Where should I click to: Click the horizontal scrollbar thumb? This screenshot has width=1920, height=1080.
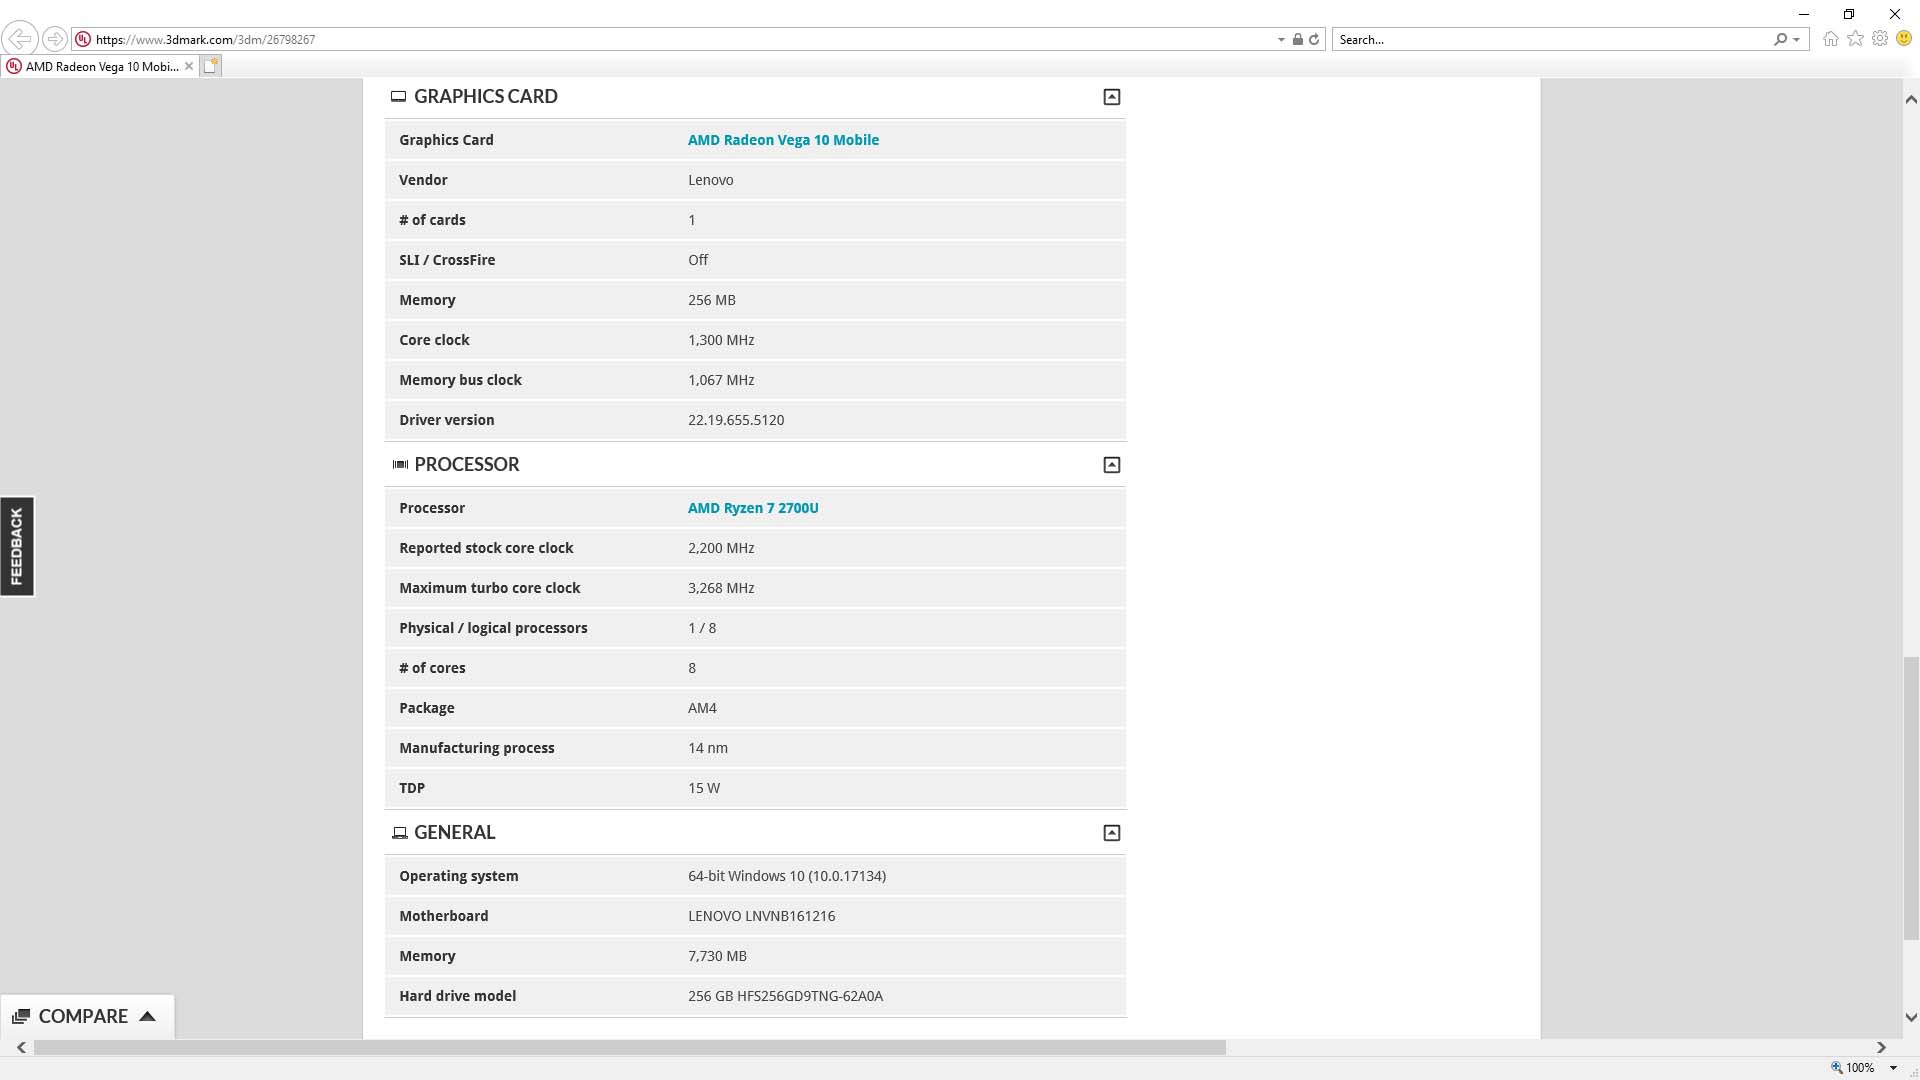(x=630, y=1047)
